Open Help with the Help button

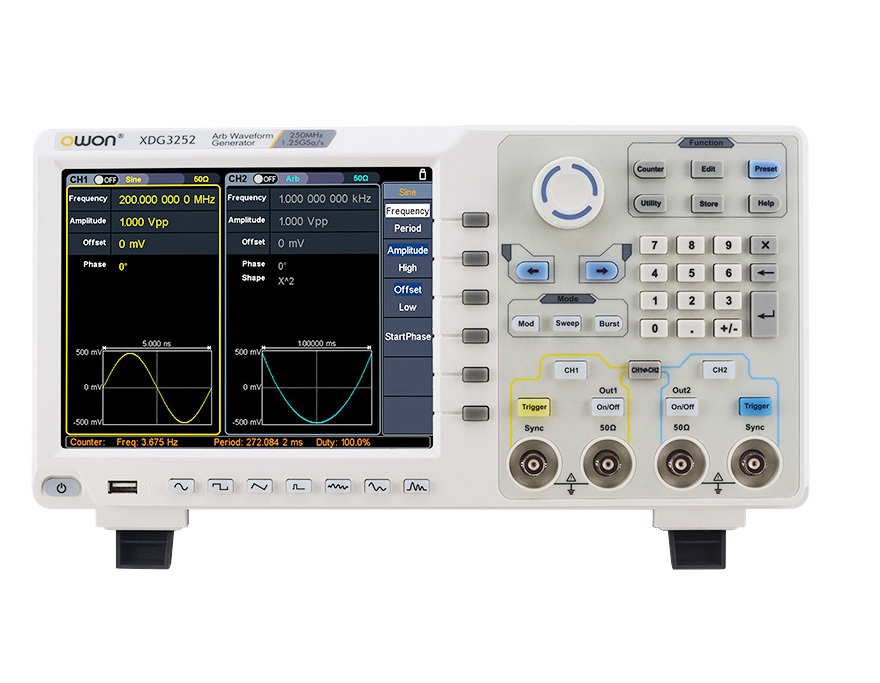point(765,203)
